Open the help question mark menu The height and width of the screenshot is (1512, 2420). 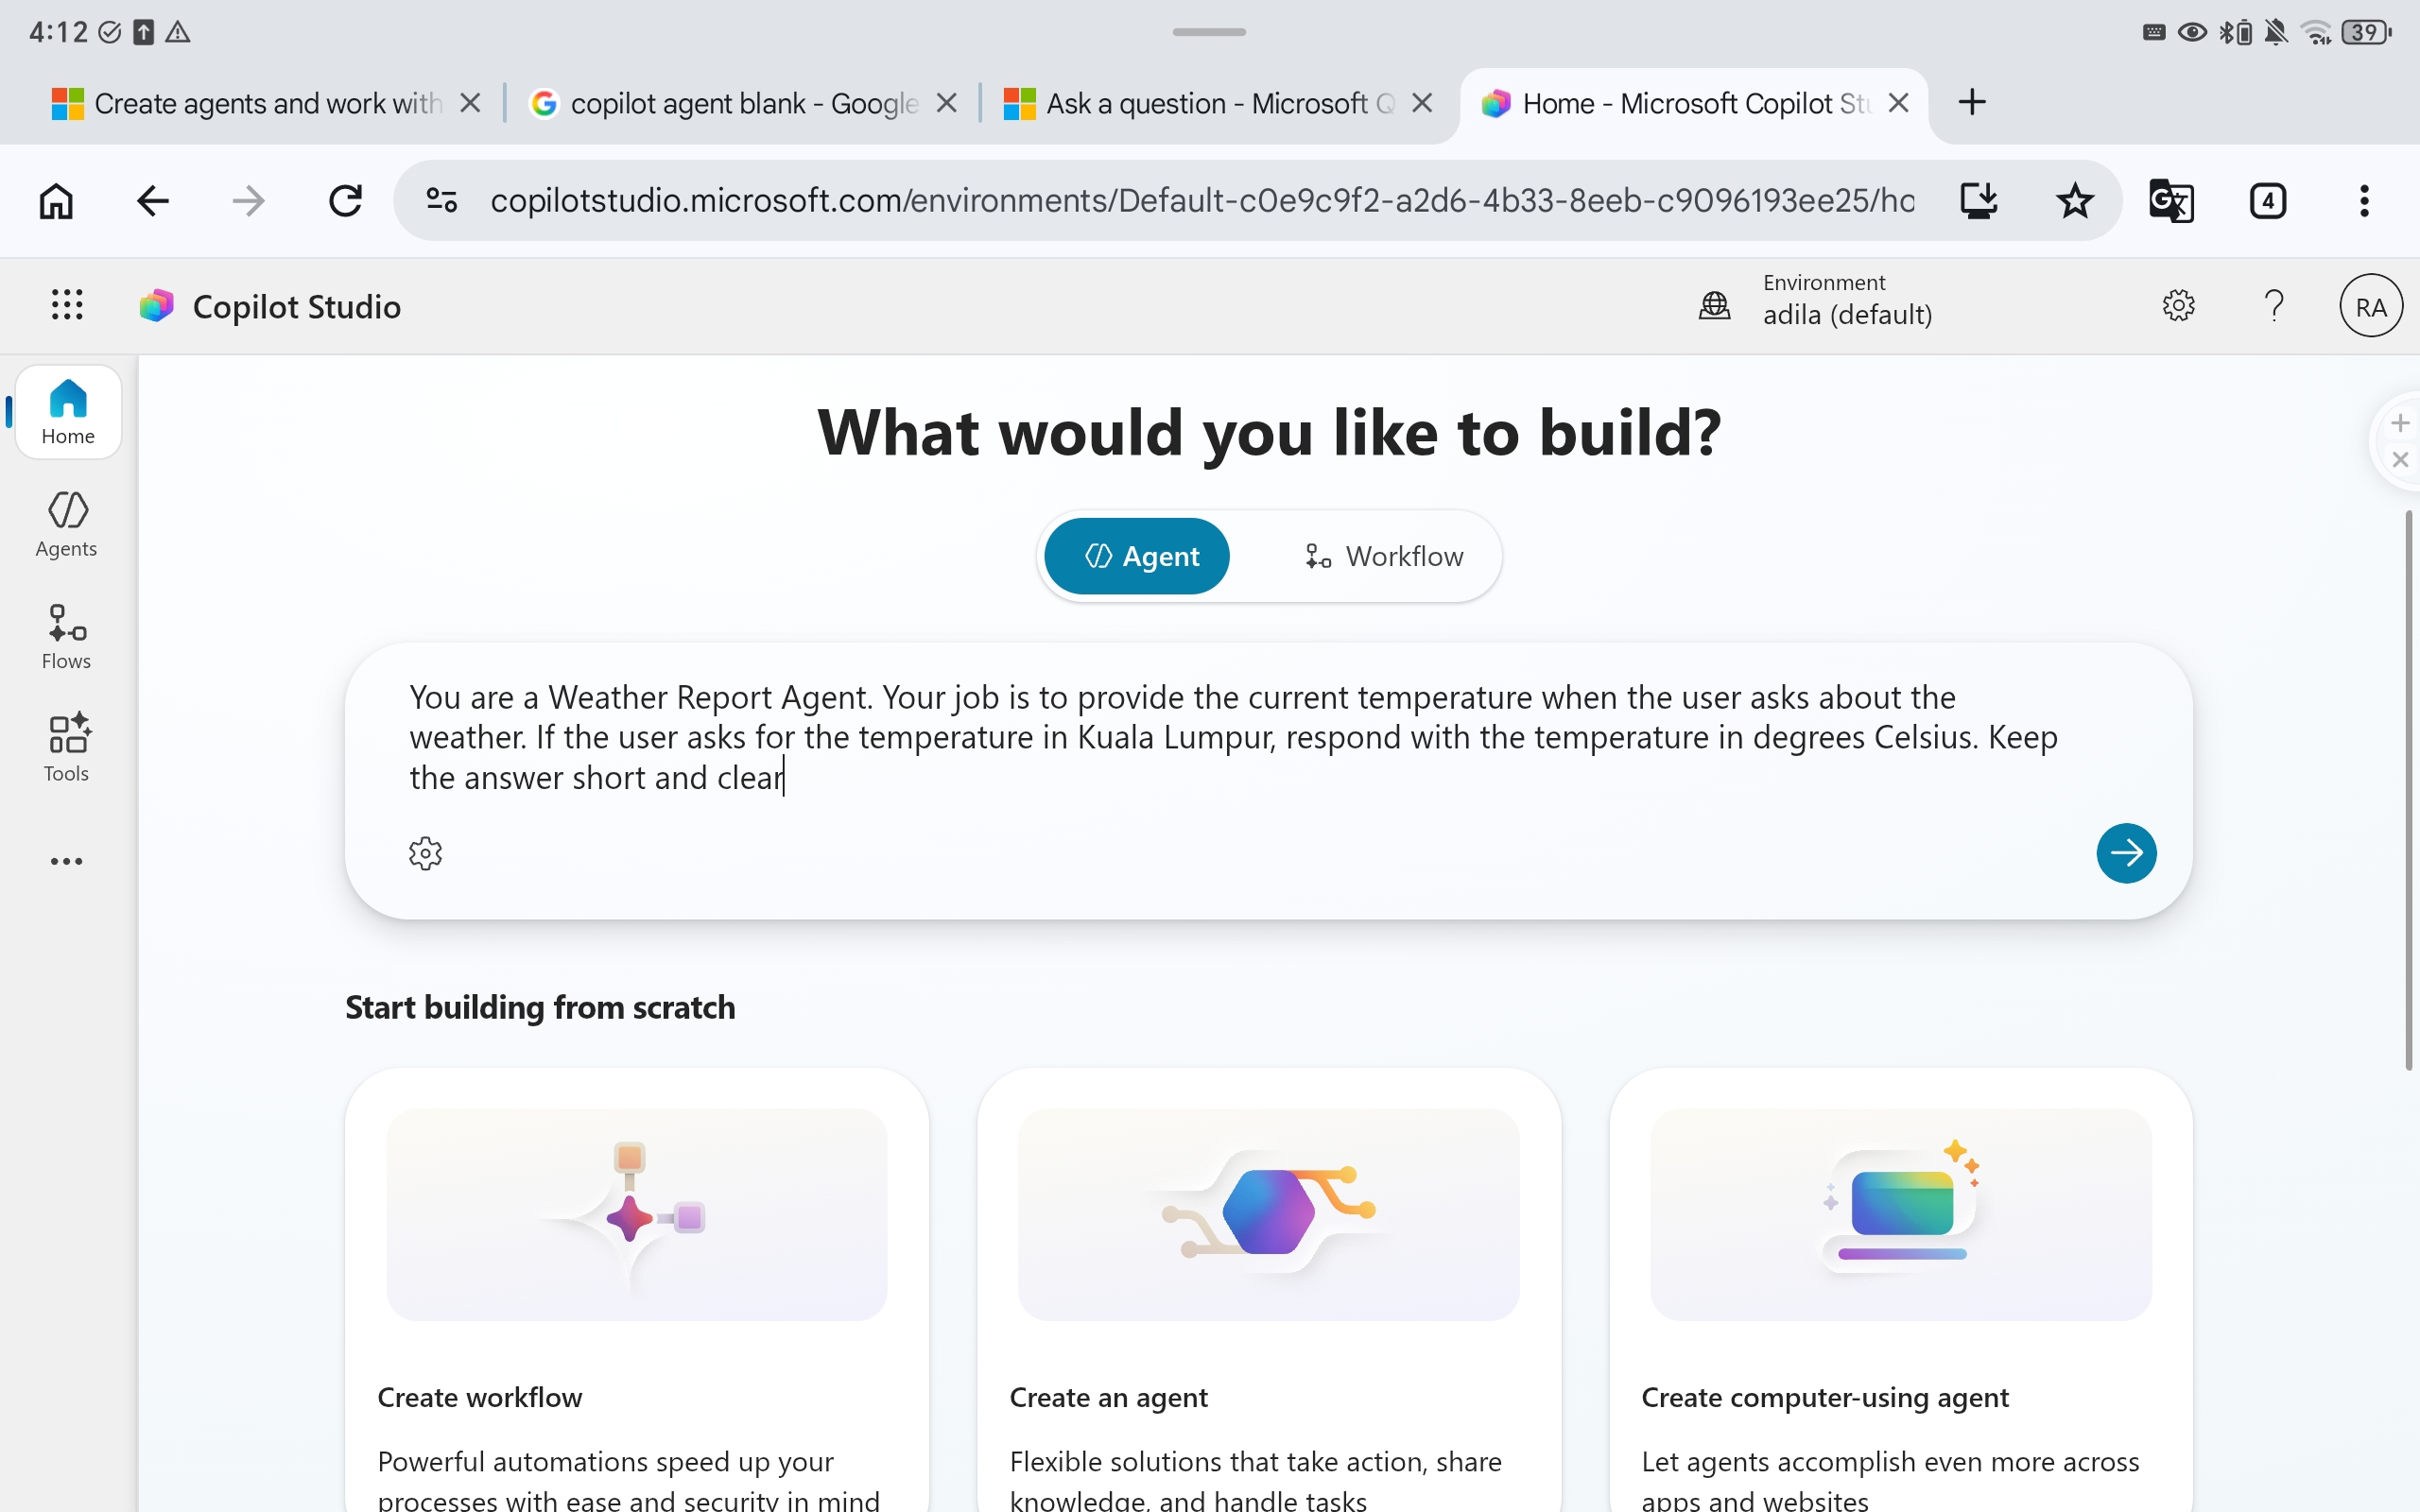click(x=2274, y=305)
